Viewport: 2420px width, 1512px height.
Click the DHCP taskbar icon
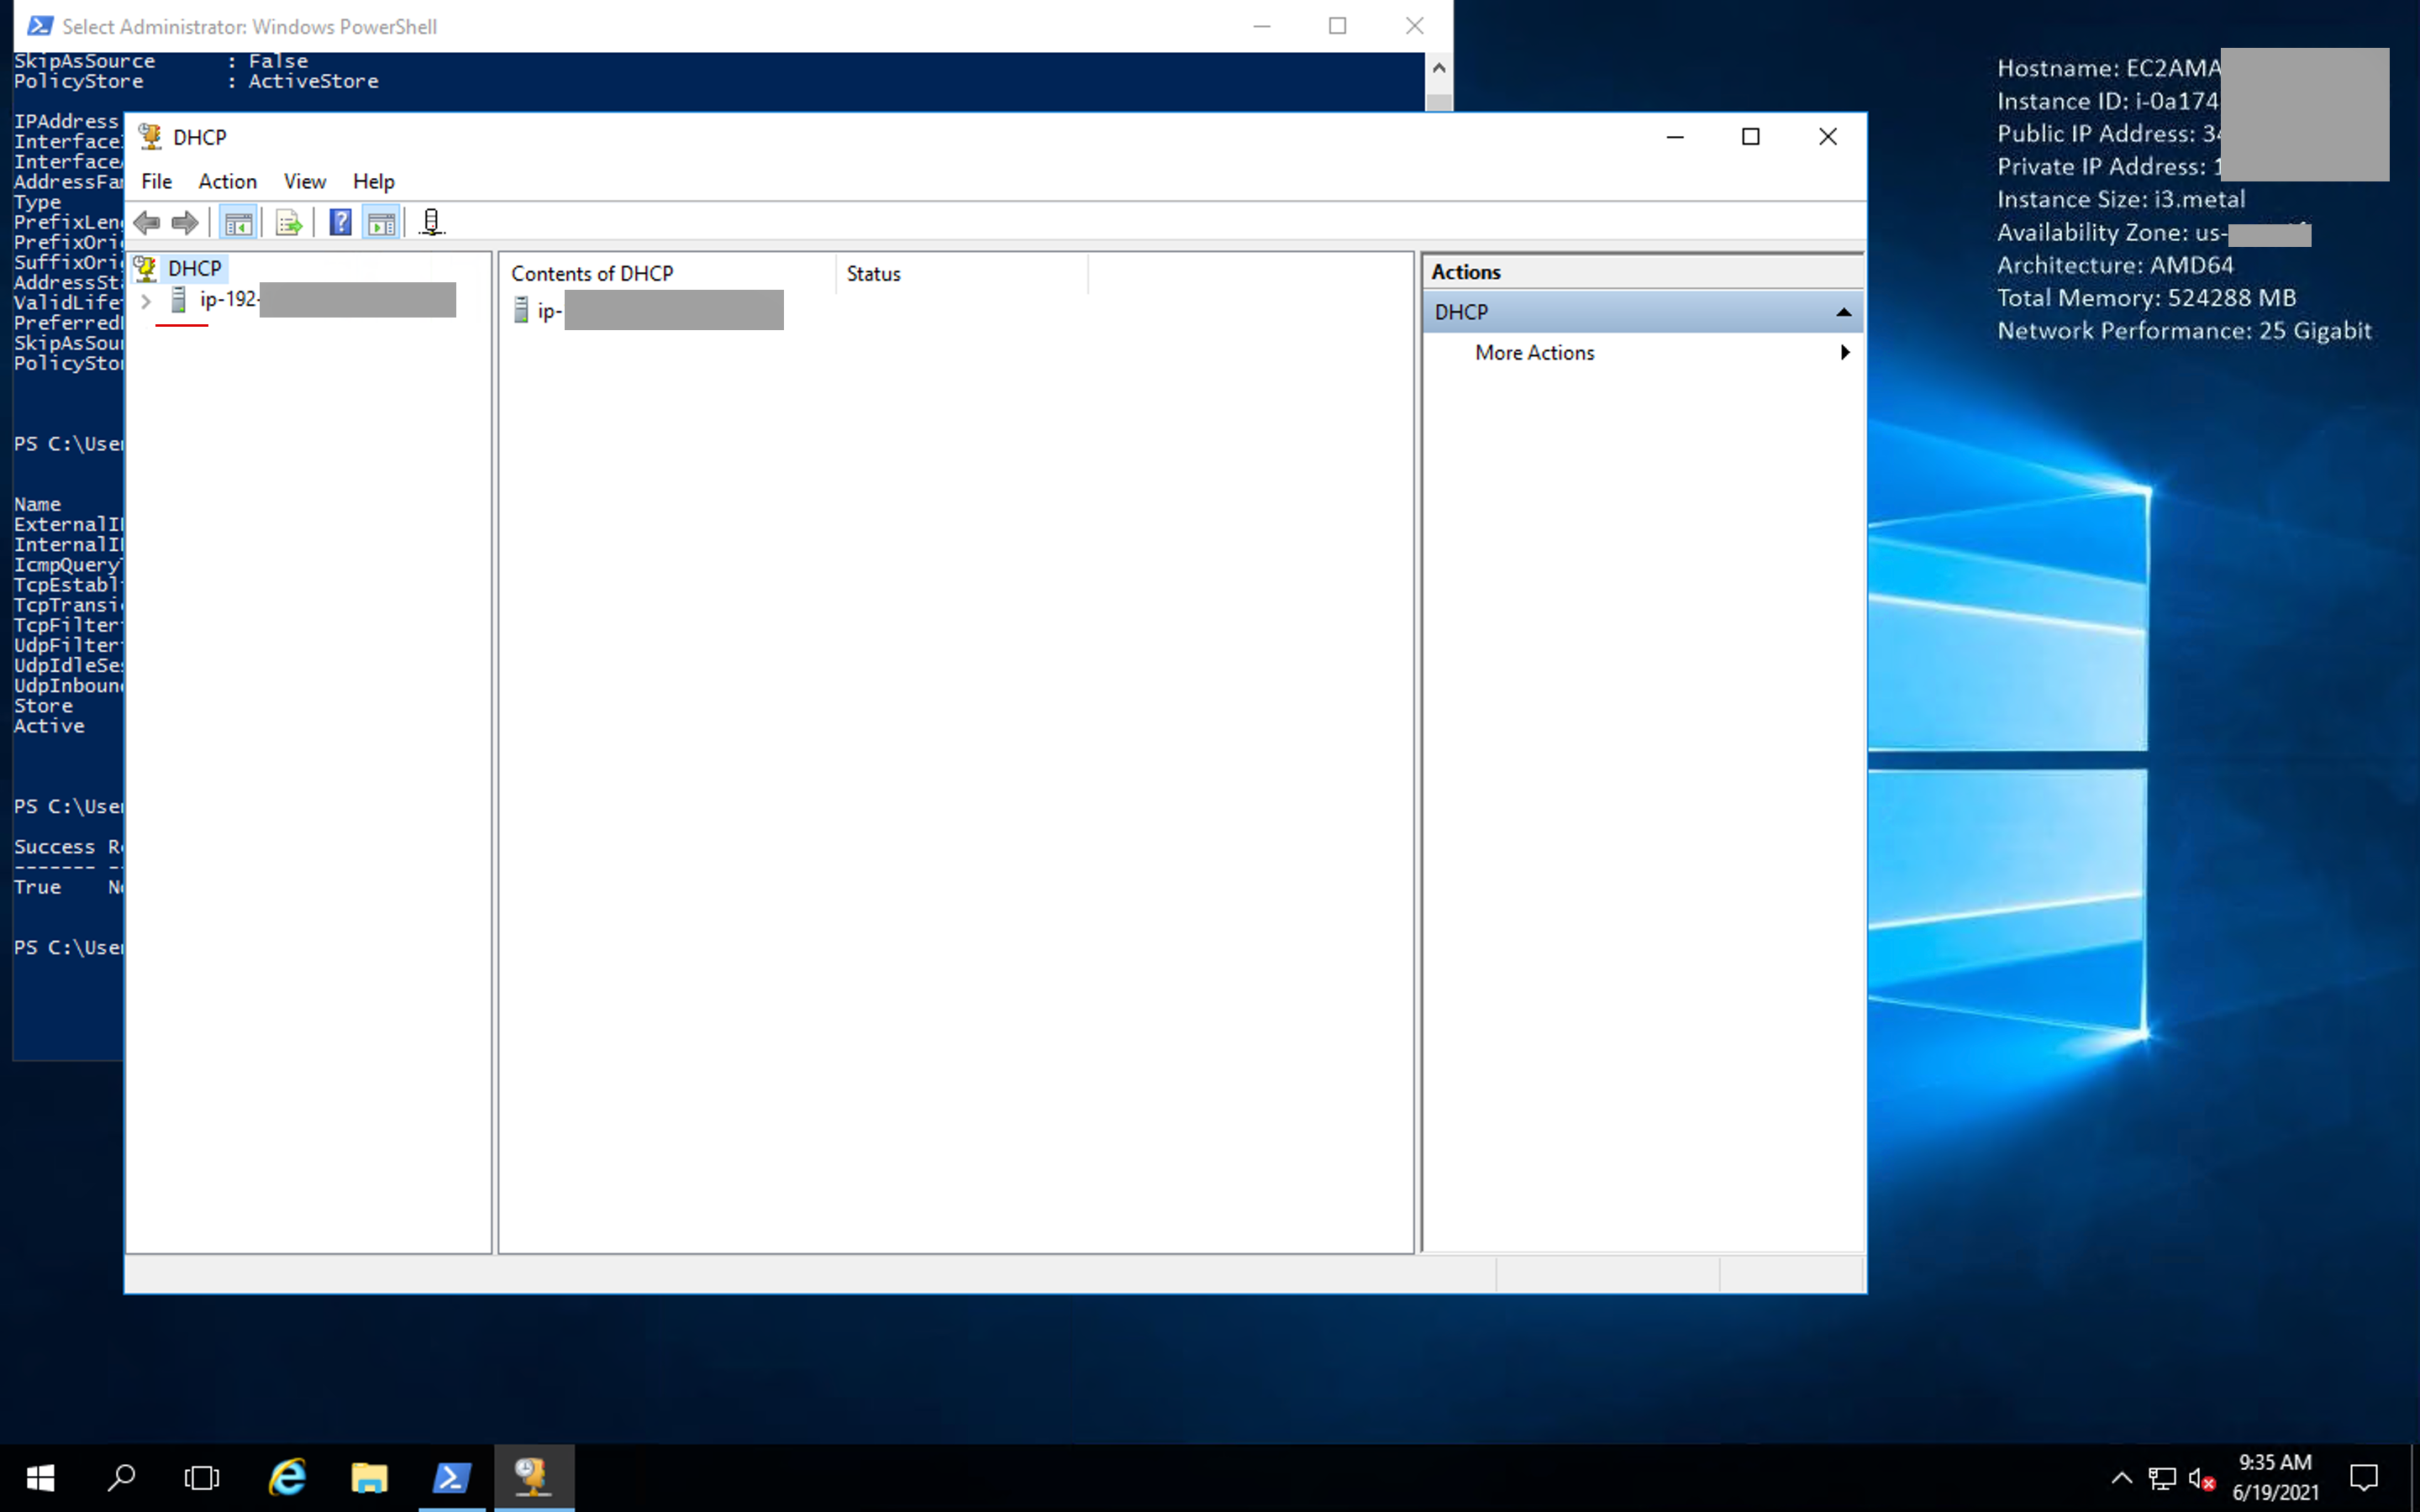coord(533,1477)
